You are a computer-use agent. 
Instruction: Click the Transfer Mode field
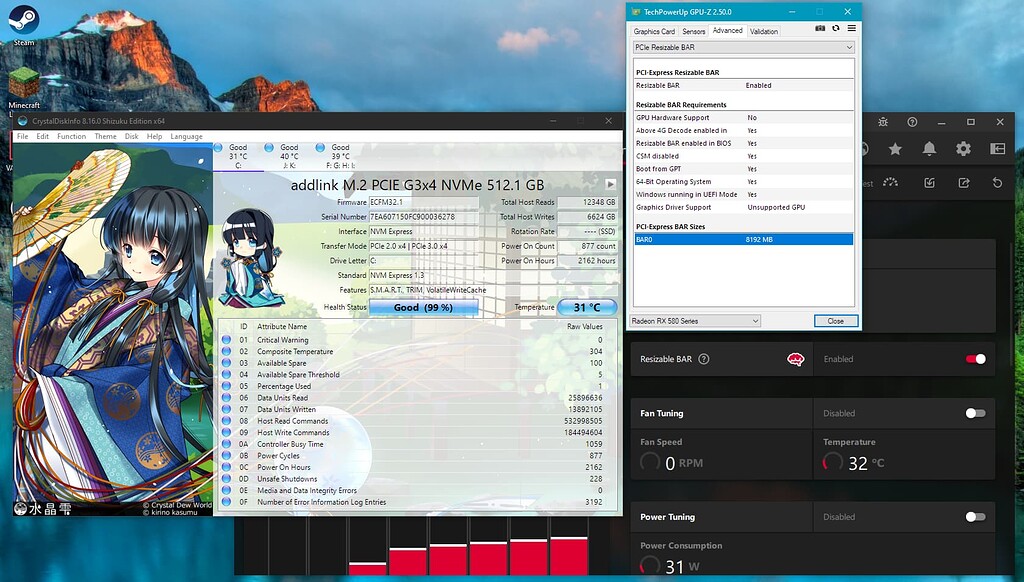click(x=424, y=246)
